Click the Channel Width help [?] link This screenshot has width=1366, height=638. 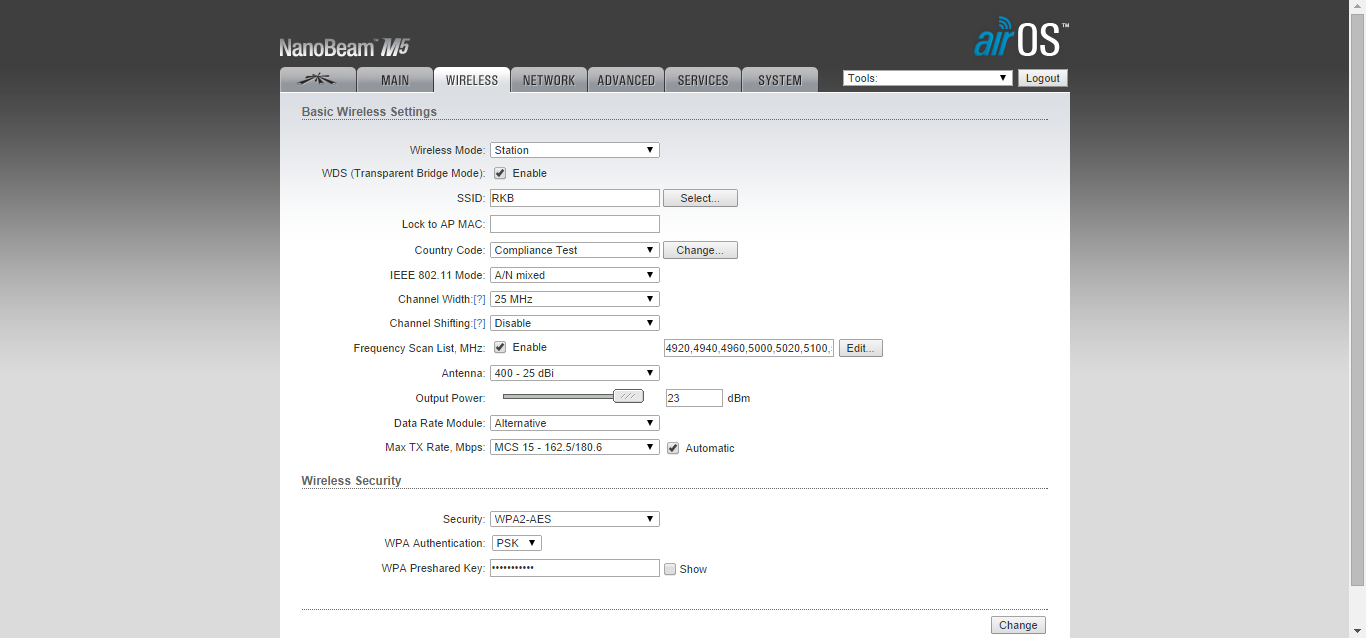tap(479, 300)
